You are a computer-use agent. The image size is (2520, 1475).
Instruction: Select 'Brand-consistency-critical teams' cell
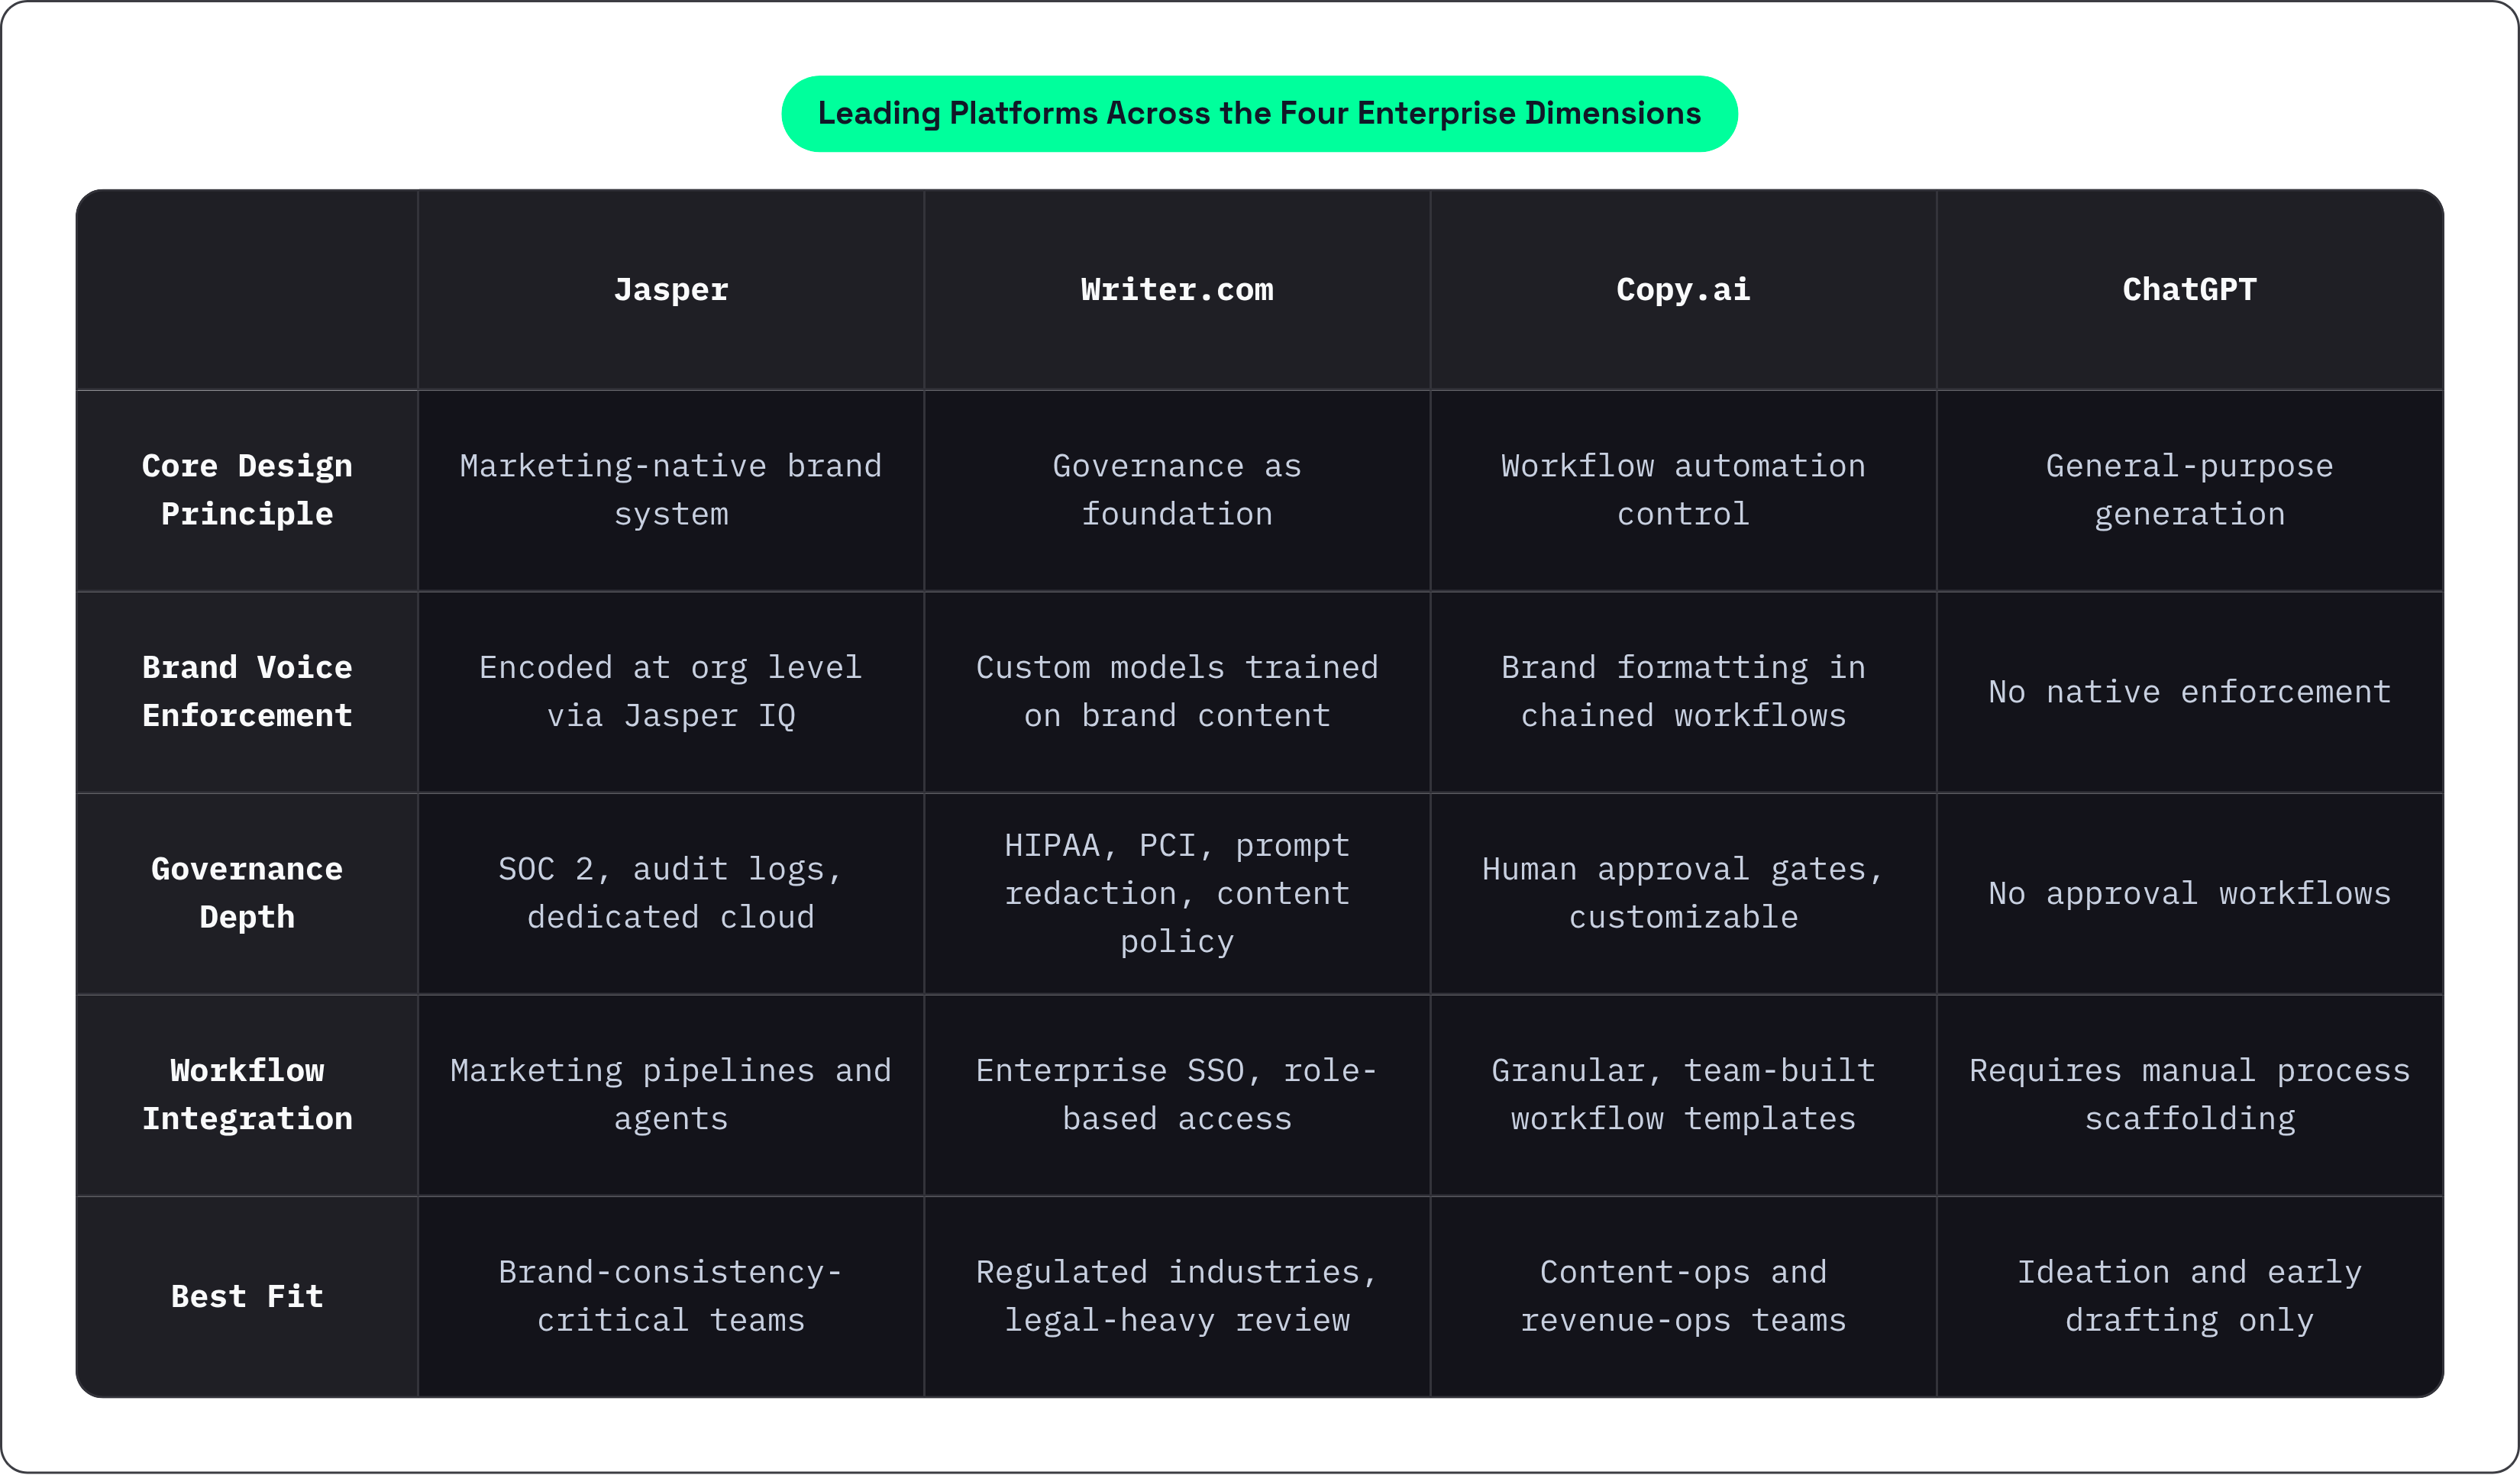point(671,1297)
